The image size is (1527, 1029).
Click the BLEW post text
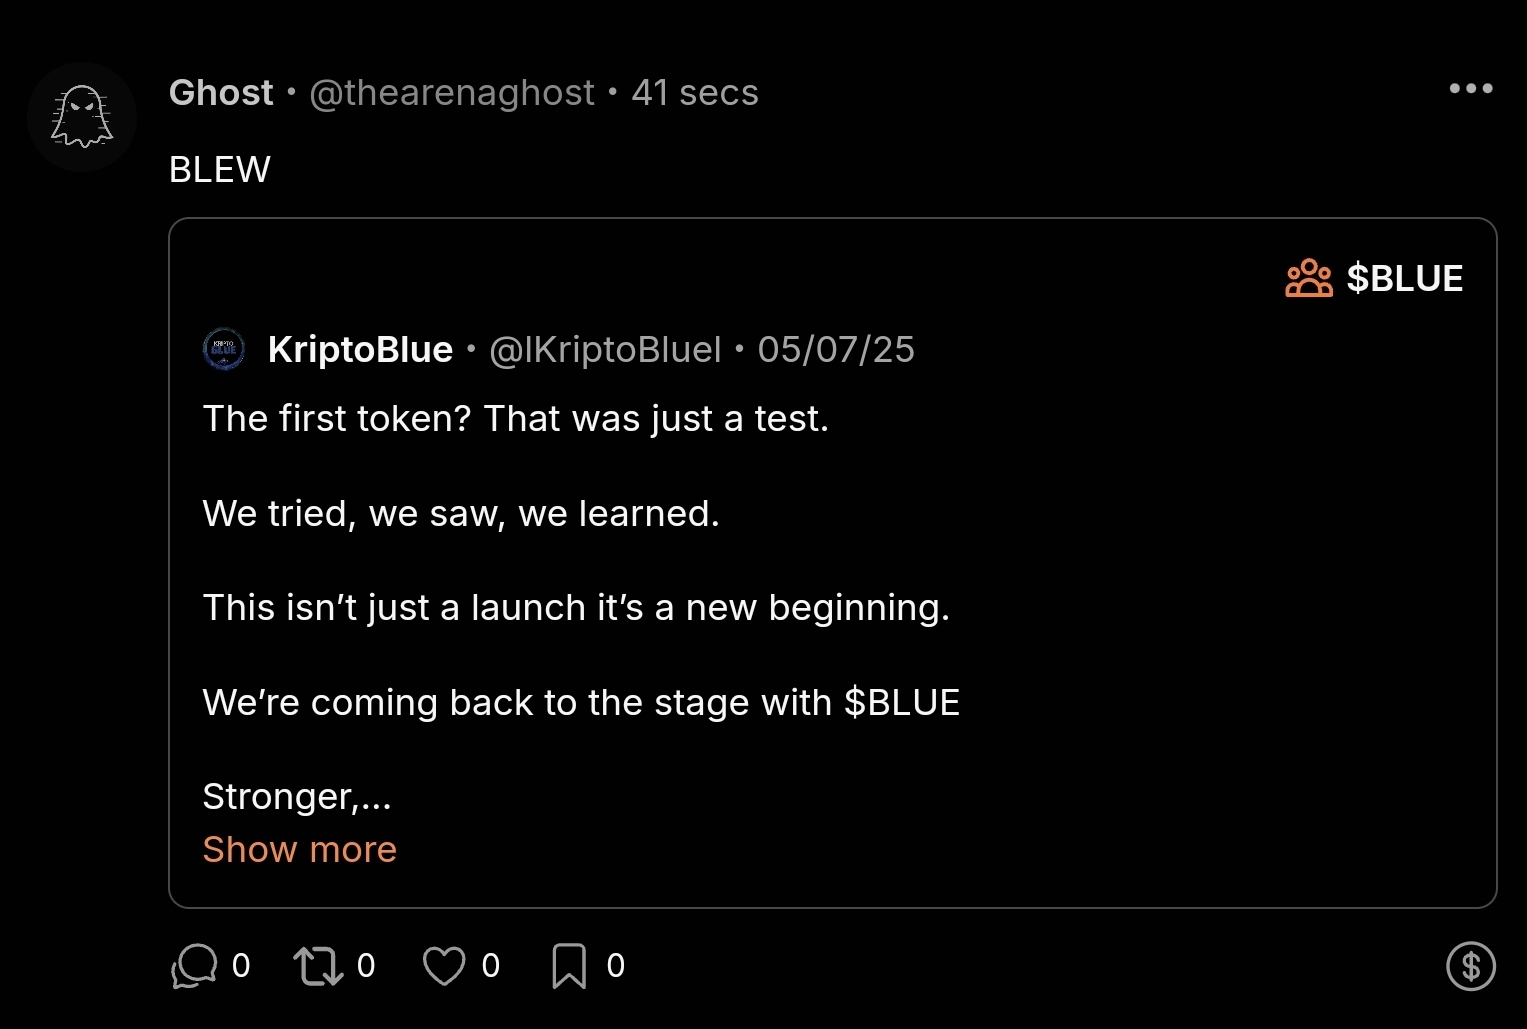click(220, 170)
